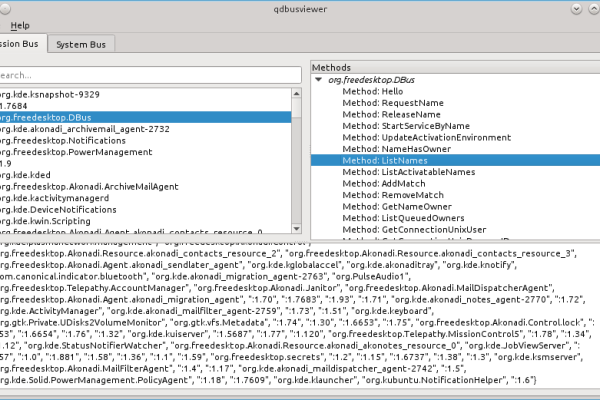Viewport: 600px width, 400px height.
Task: Click the service list scroll down arrow
Action: [x=296, y=229]
